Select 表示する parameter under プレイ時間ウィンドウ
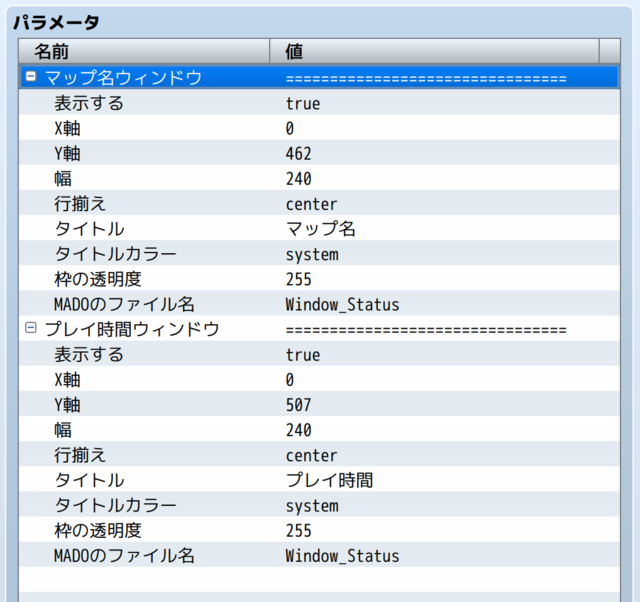The height and width of the screenshot is (602, 640). (89, 354)
